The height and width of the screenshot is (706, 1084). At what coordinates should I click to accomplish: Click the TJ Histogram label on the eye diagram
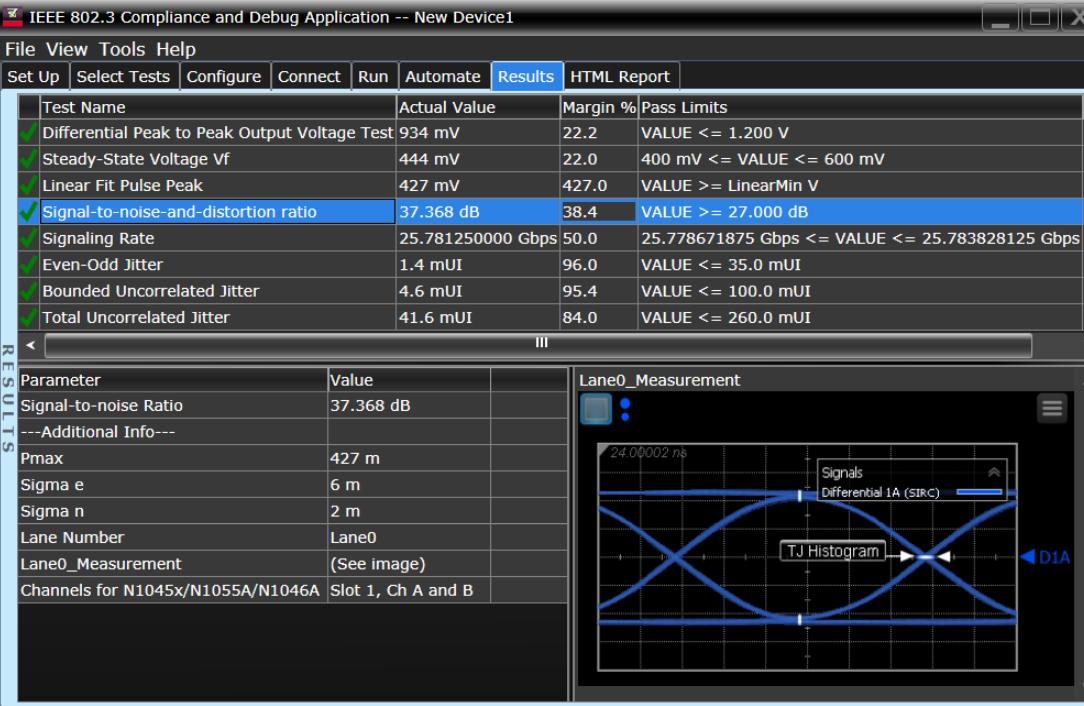[x=832, y=551]
